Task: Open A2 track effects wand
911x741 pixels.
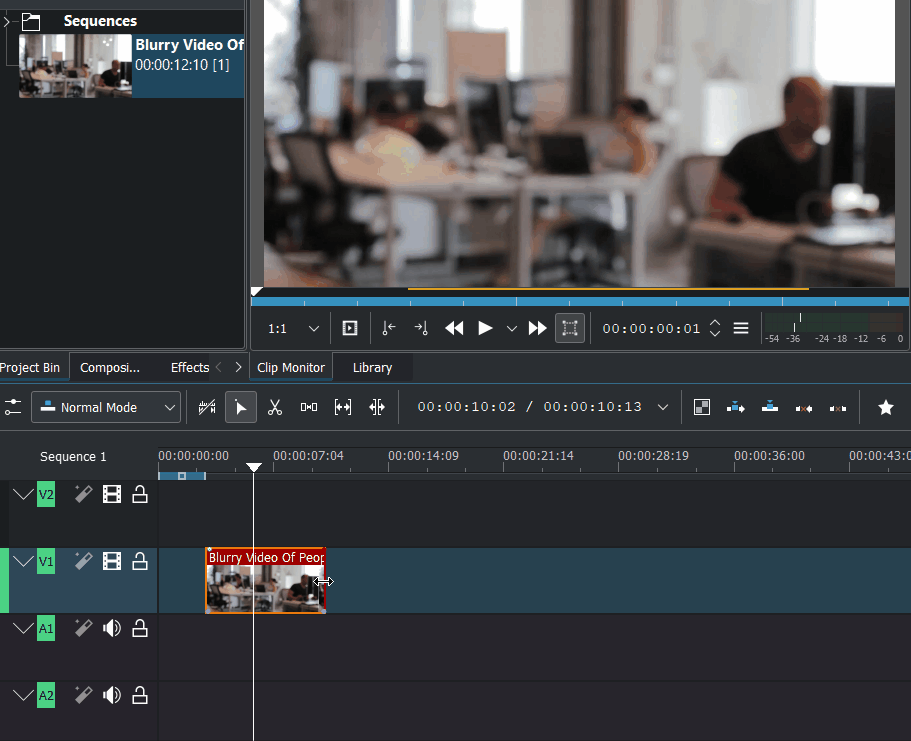Action: click(83, 695)
